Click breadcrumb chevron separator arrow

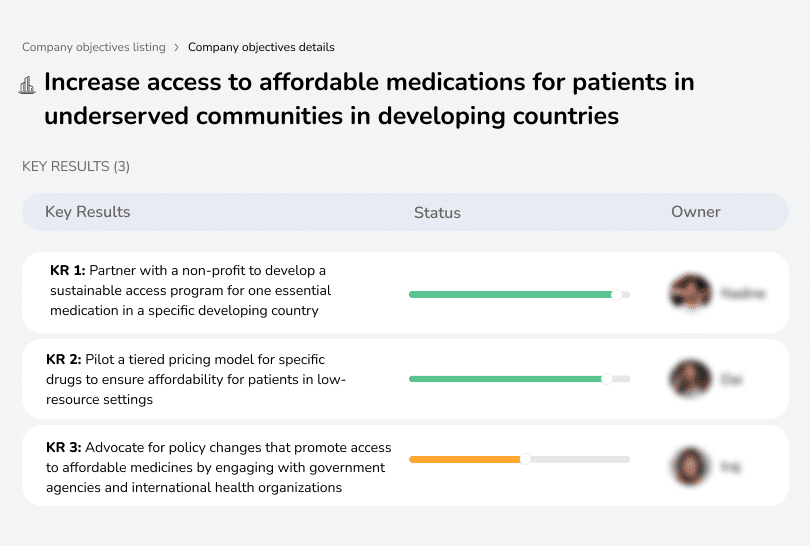coord(177,47)
